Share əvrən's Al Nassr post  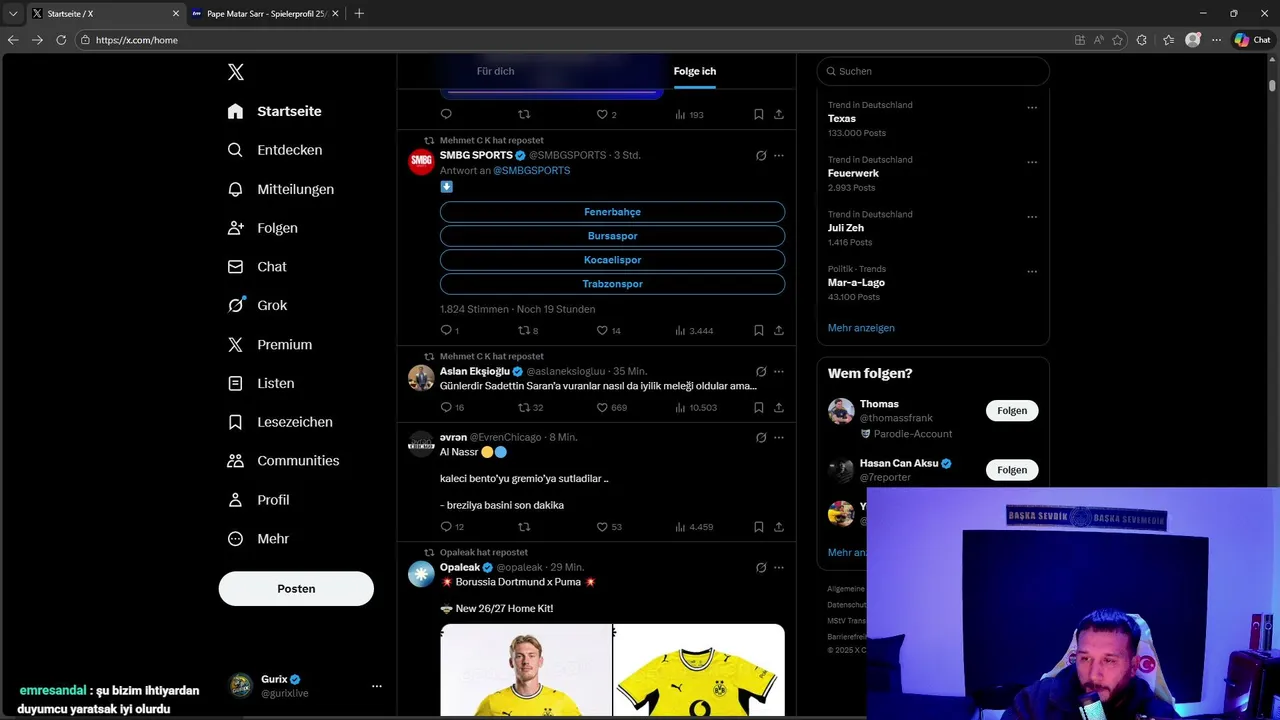778,527
